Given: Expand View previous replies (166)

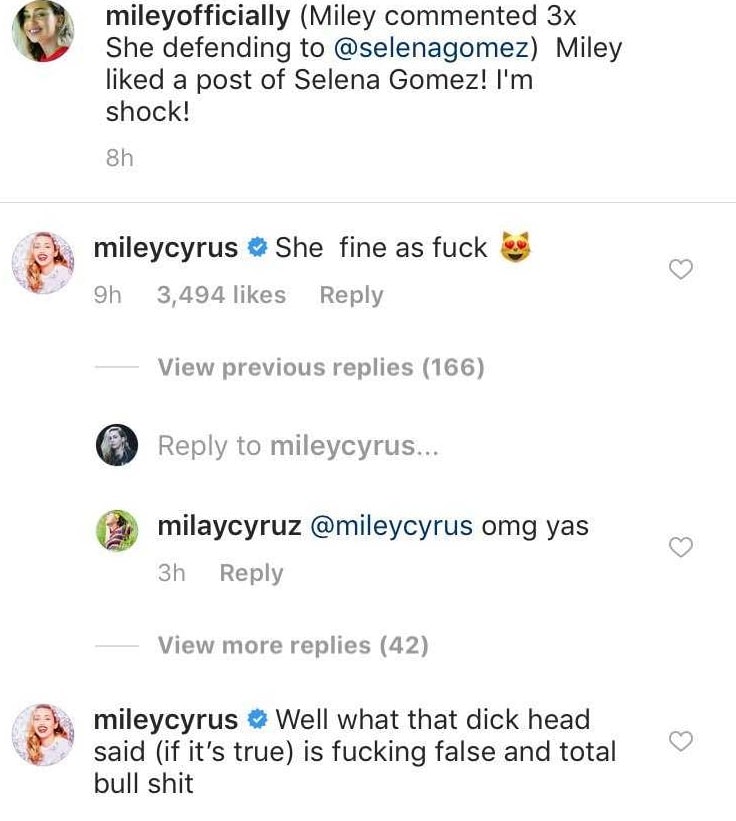Looking at the screenshot, I should coord(320,368).
